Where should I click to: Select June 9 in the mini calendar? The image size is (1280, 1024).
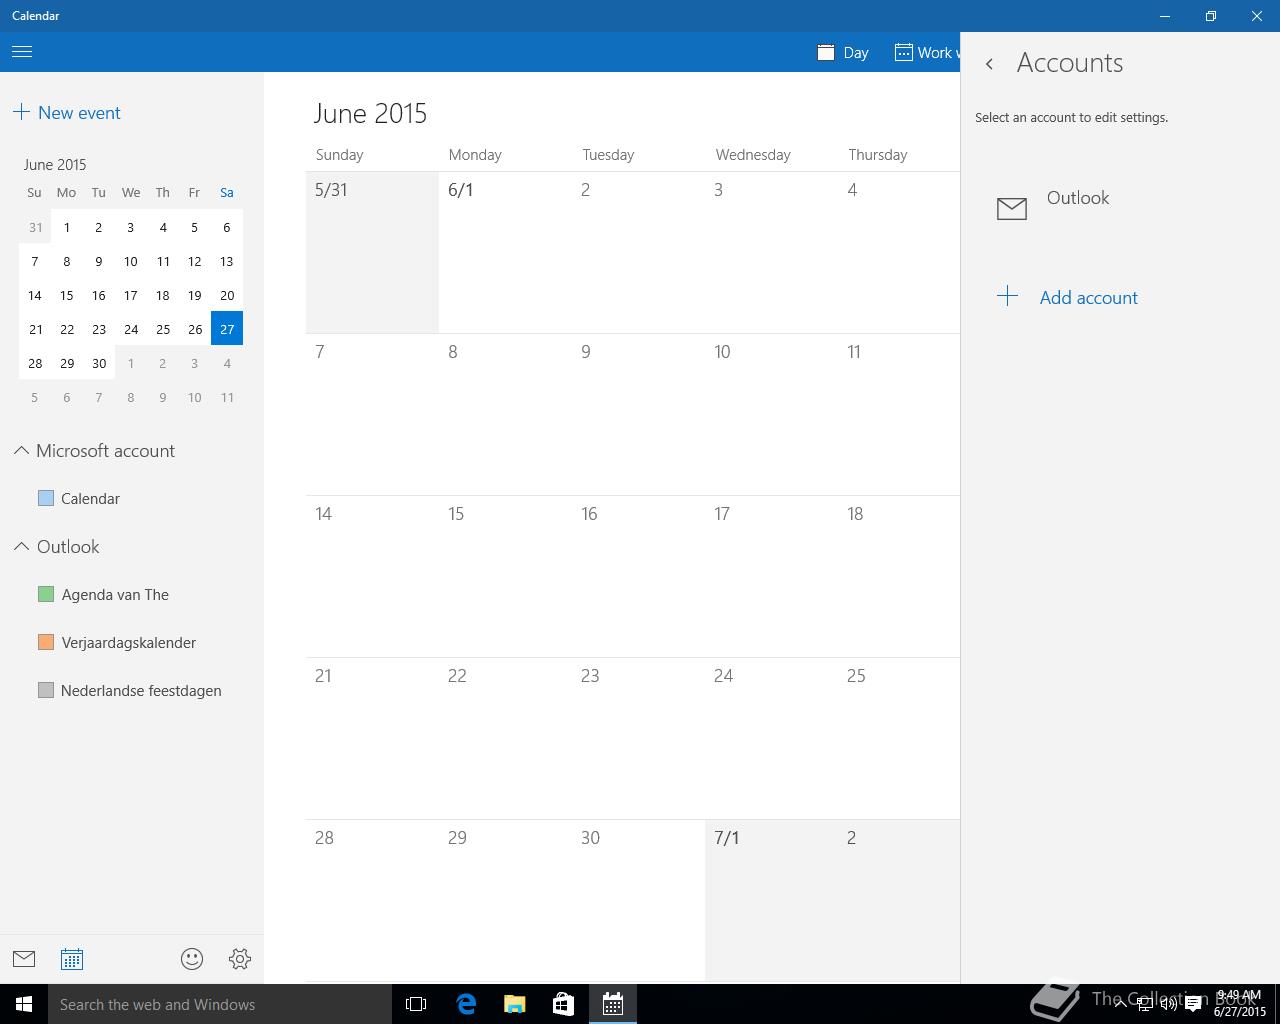pos(99,261)
